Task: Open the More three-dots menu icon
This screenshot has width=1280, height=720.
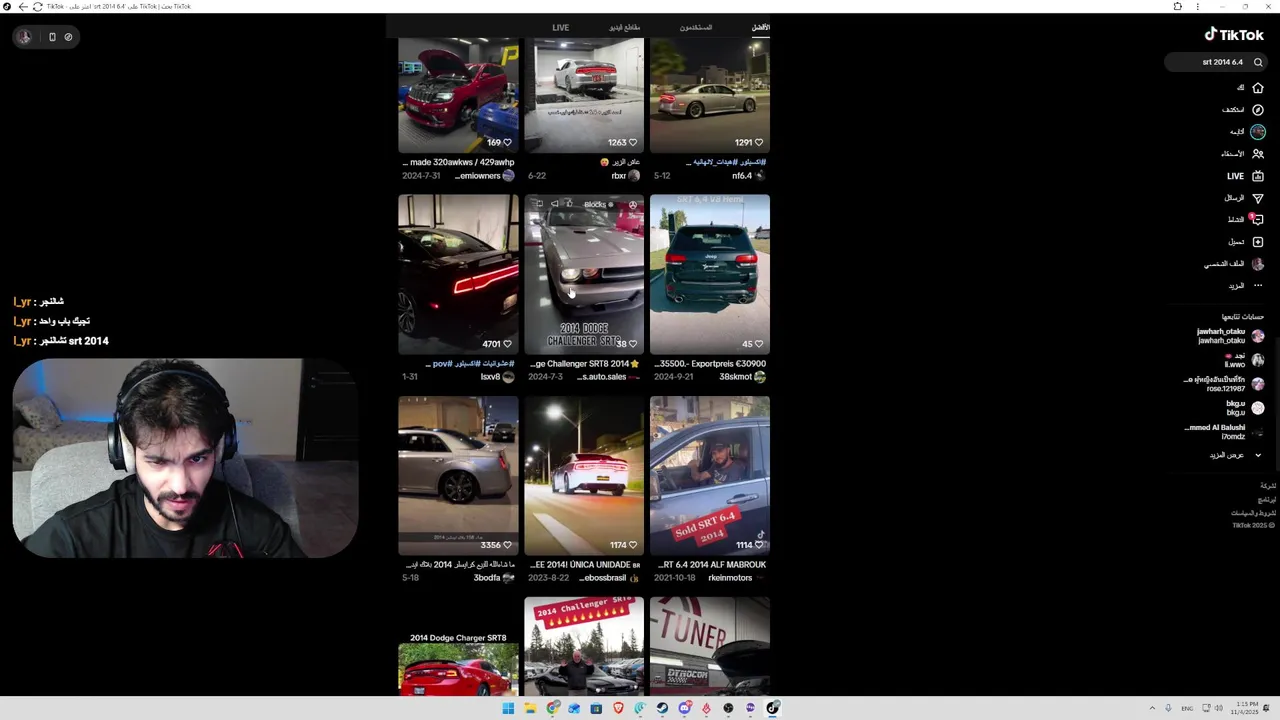Action: coord(1258,286)
